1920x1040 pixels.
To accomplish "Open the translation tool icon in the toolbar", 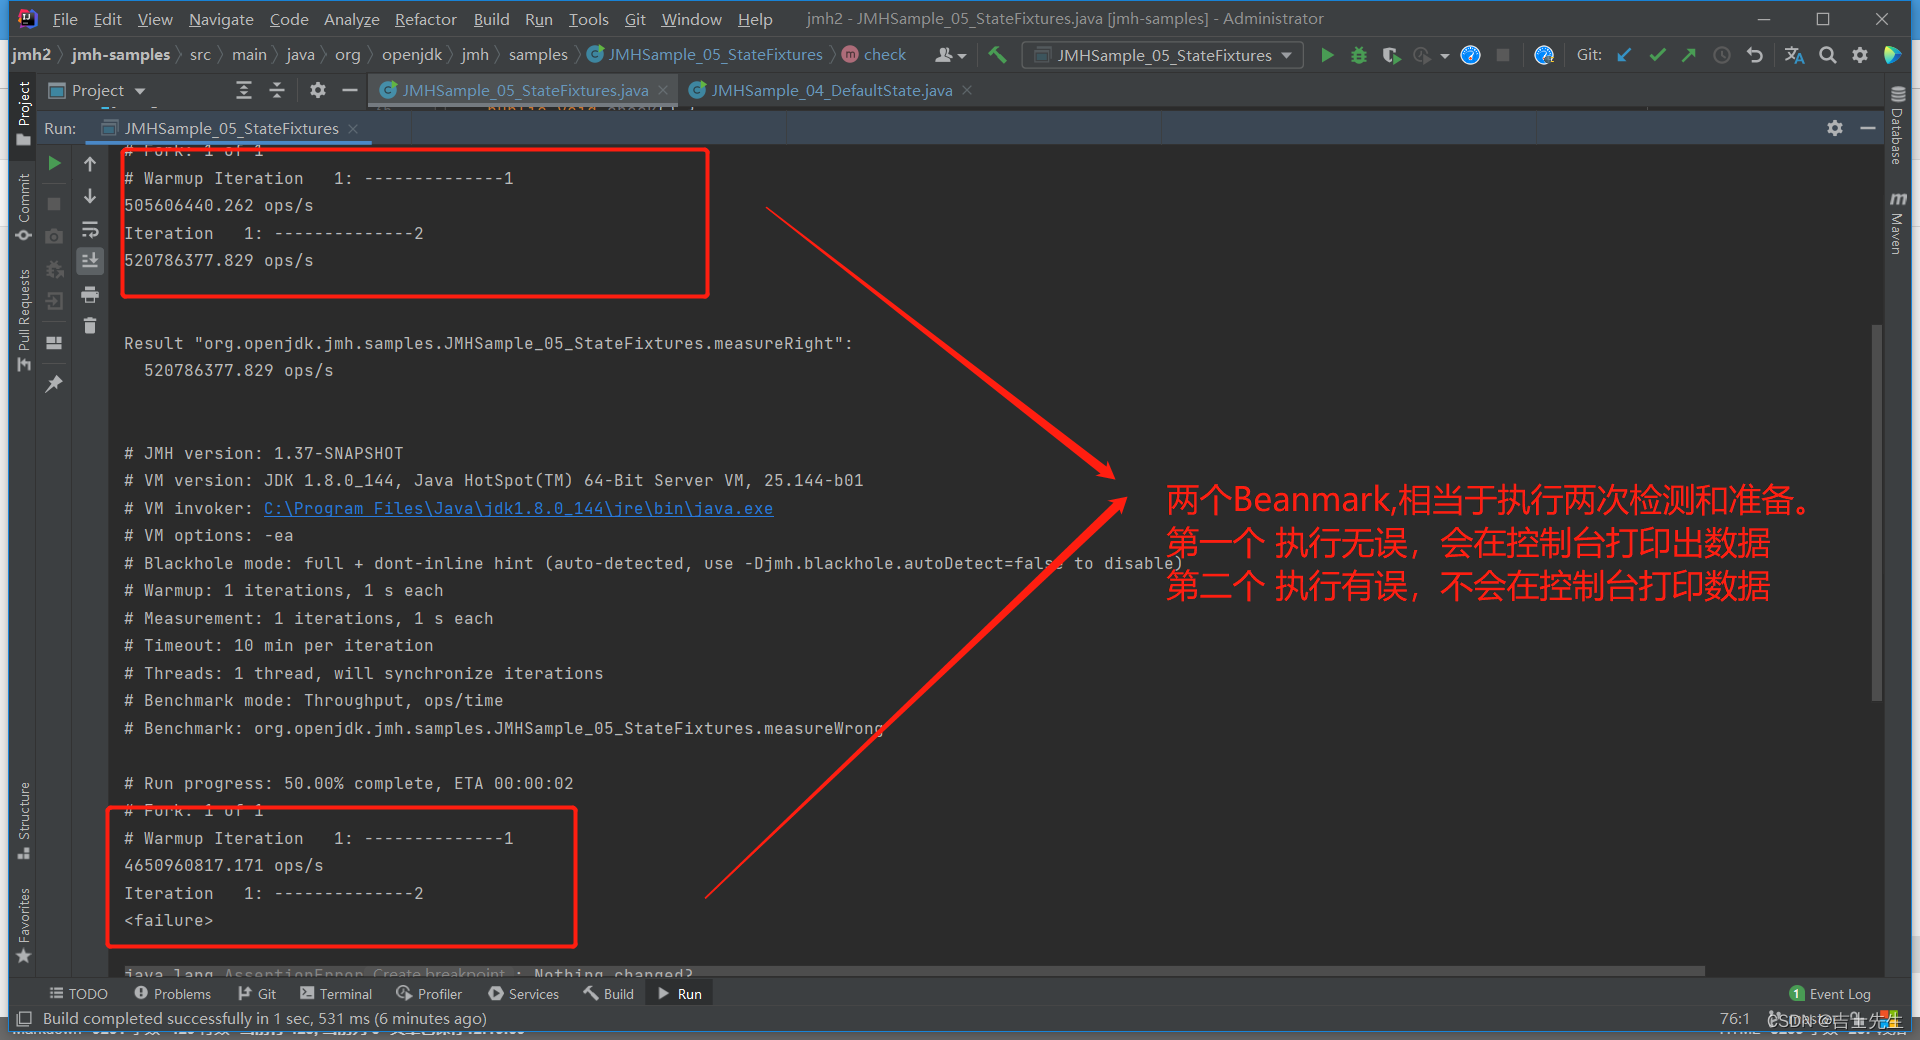I will (1794, 55).
